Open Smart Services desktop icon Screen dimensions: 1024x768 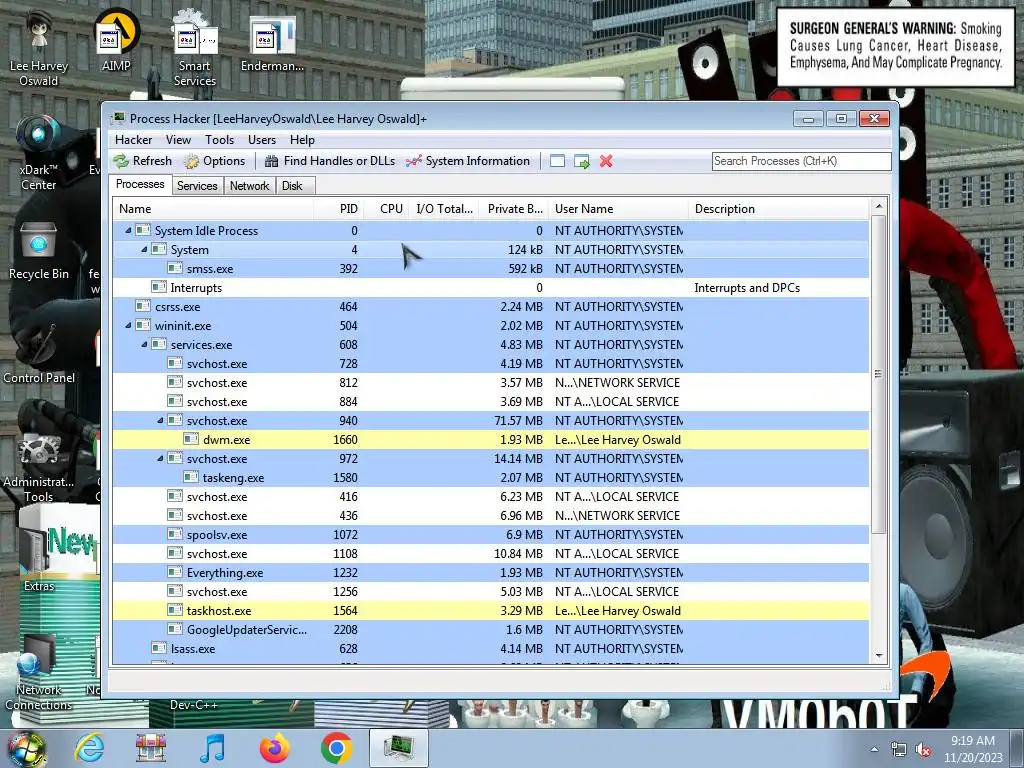click(x=195, y=48)
